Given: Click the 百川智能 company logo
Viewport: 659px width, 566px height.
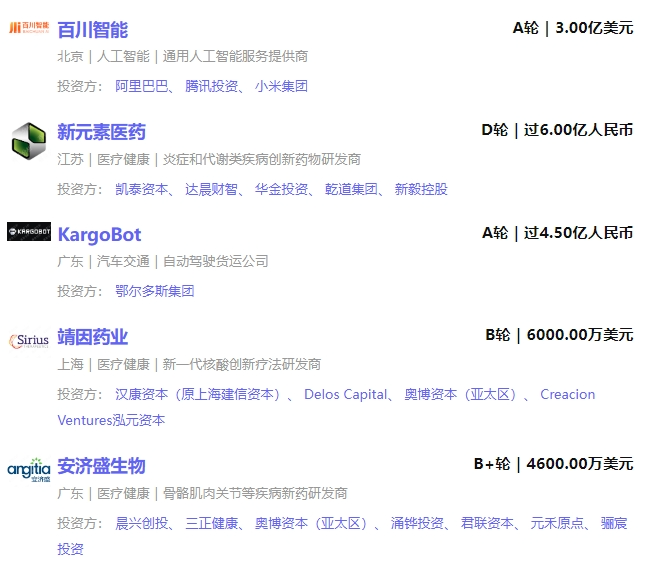Looking at the screenshot, I should [29, 28].
